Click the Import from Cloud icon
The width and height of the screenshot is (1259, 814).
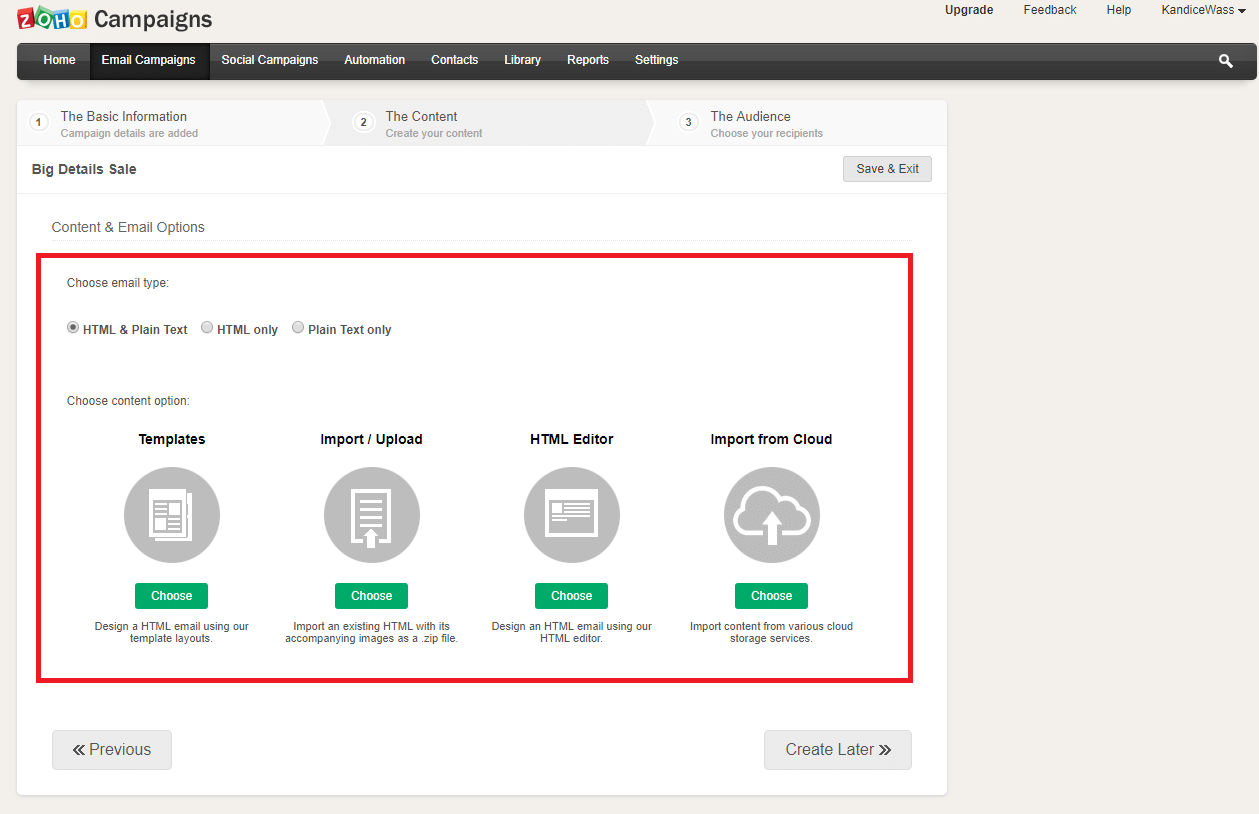coord(772,515)
